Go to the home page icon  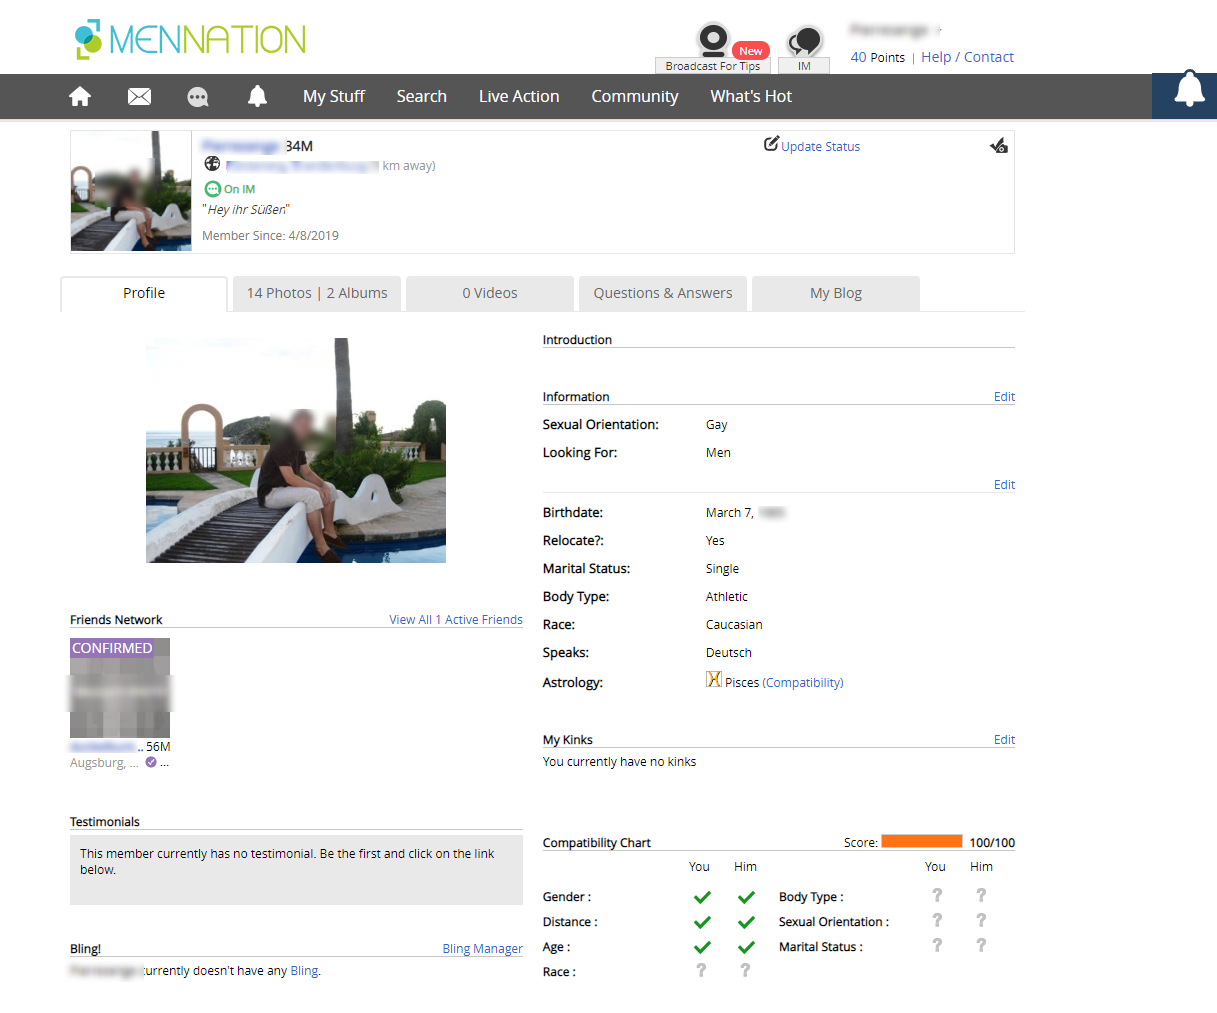coord(80,96)
